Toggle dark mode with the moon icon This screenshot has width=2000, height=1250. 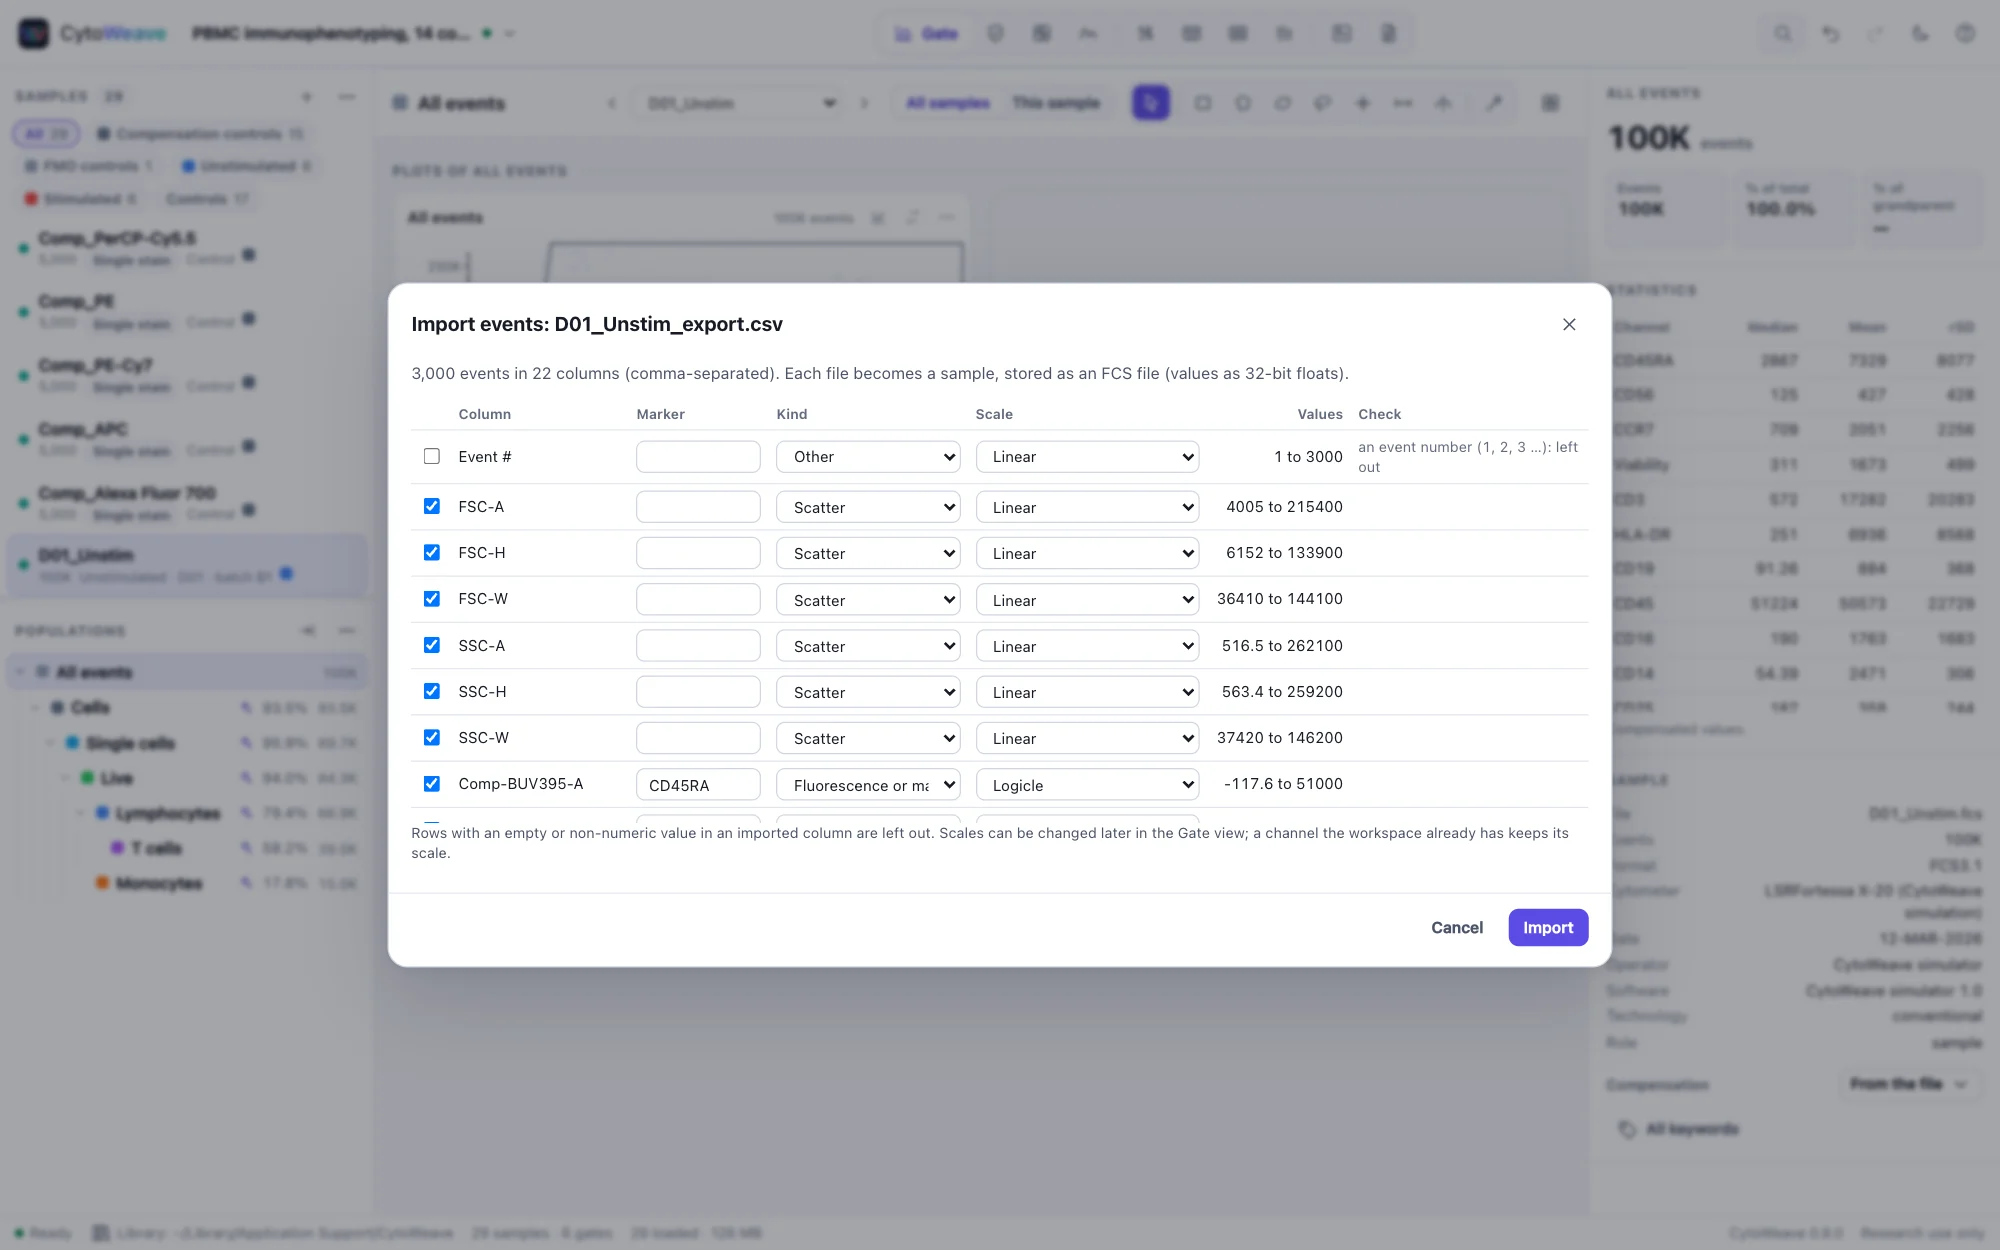1920,33
